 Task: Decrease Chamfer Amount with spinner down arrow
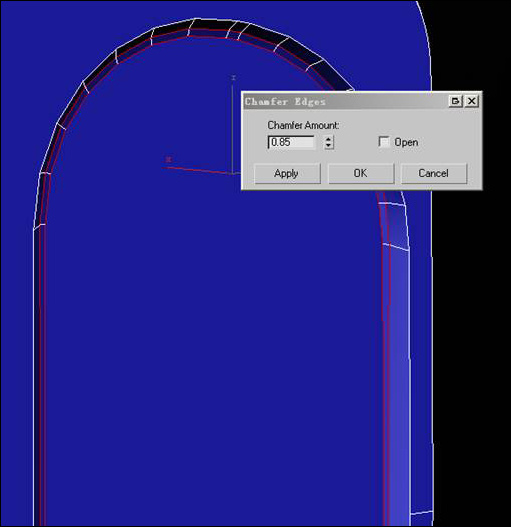pyautogui.click(x=329, y=146)
